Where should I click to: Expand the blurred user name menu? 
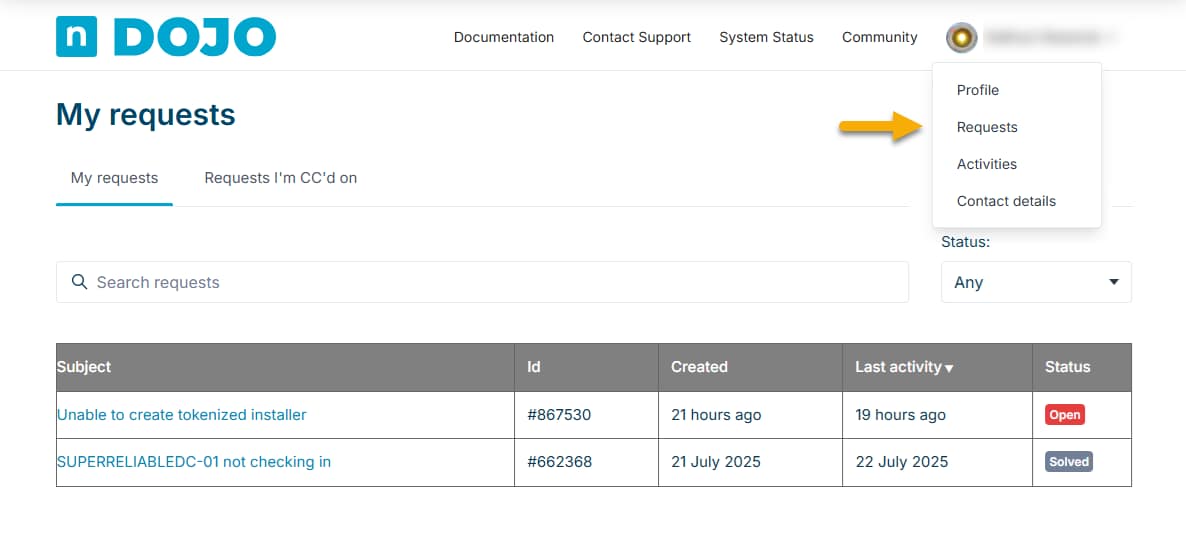(1048, 38)
